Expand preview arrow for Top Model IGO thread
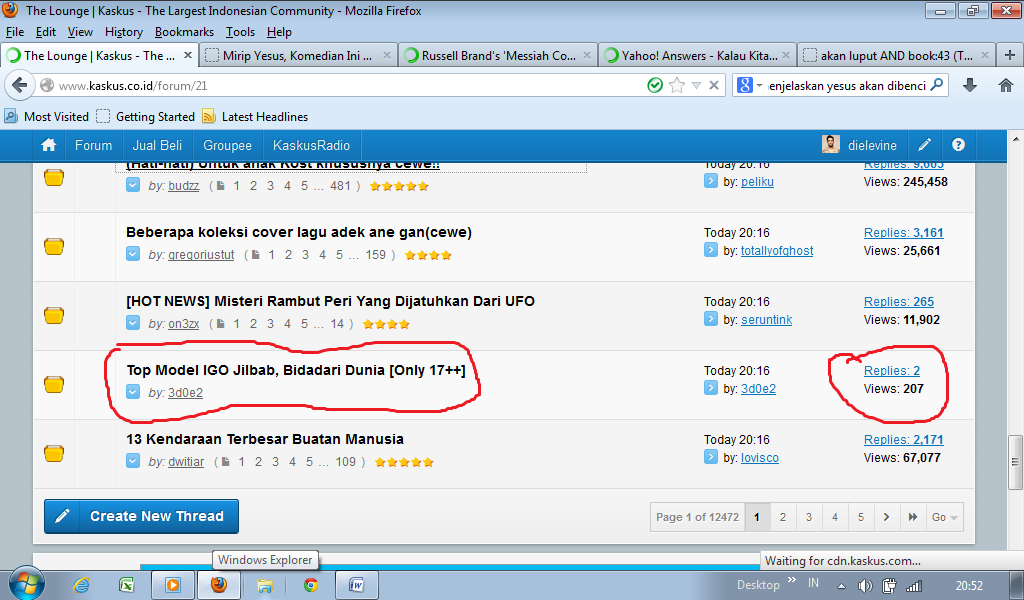1024x600 pixels. point(133,392)
